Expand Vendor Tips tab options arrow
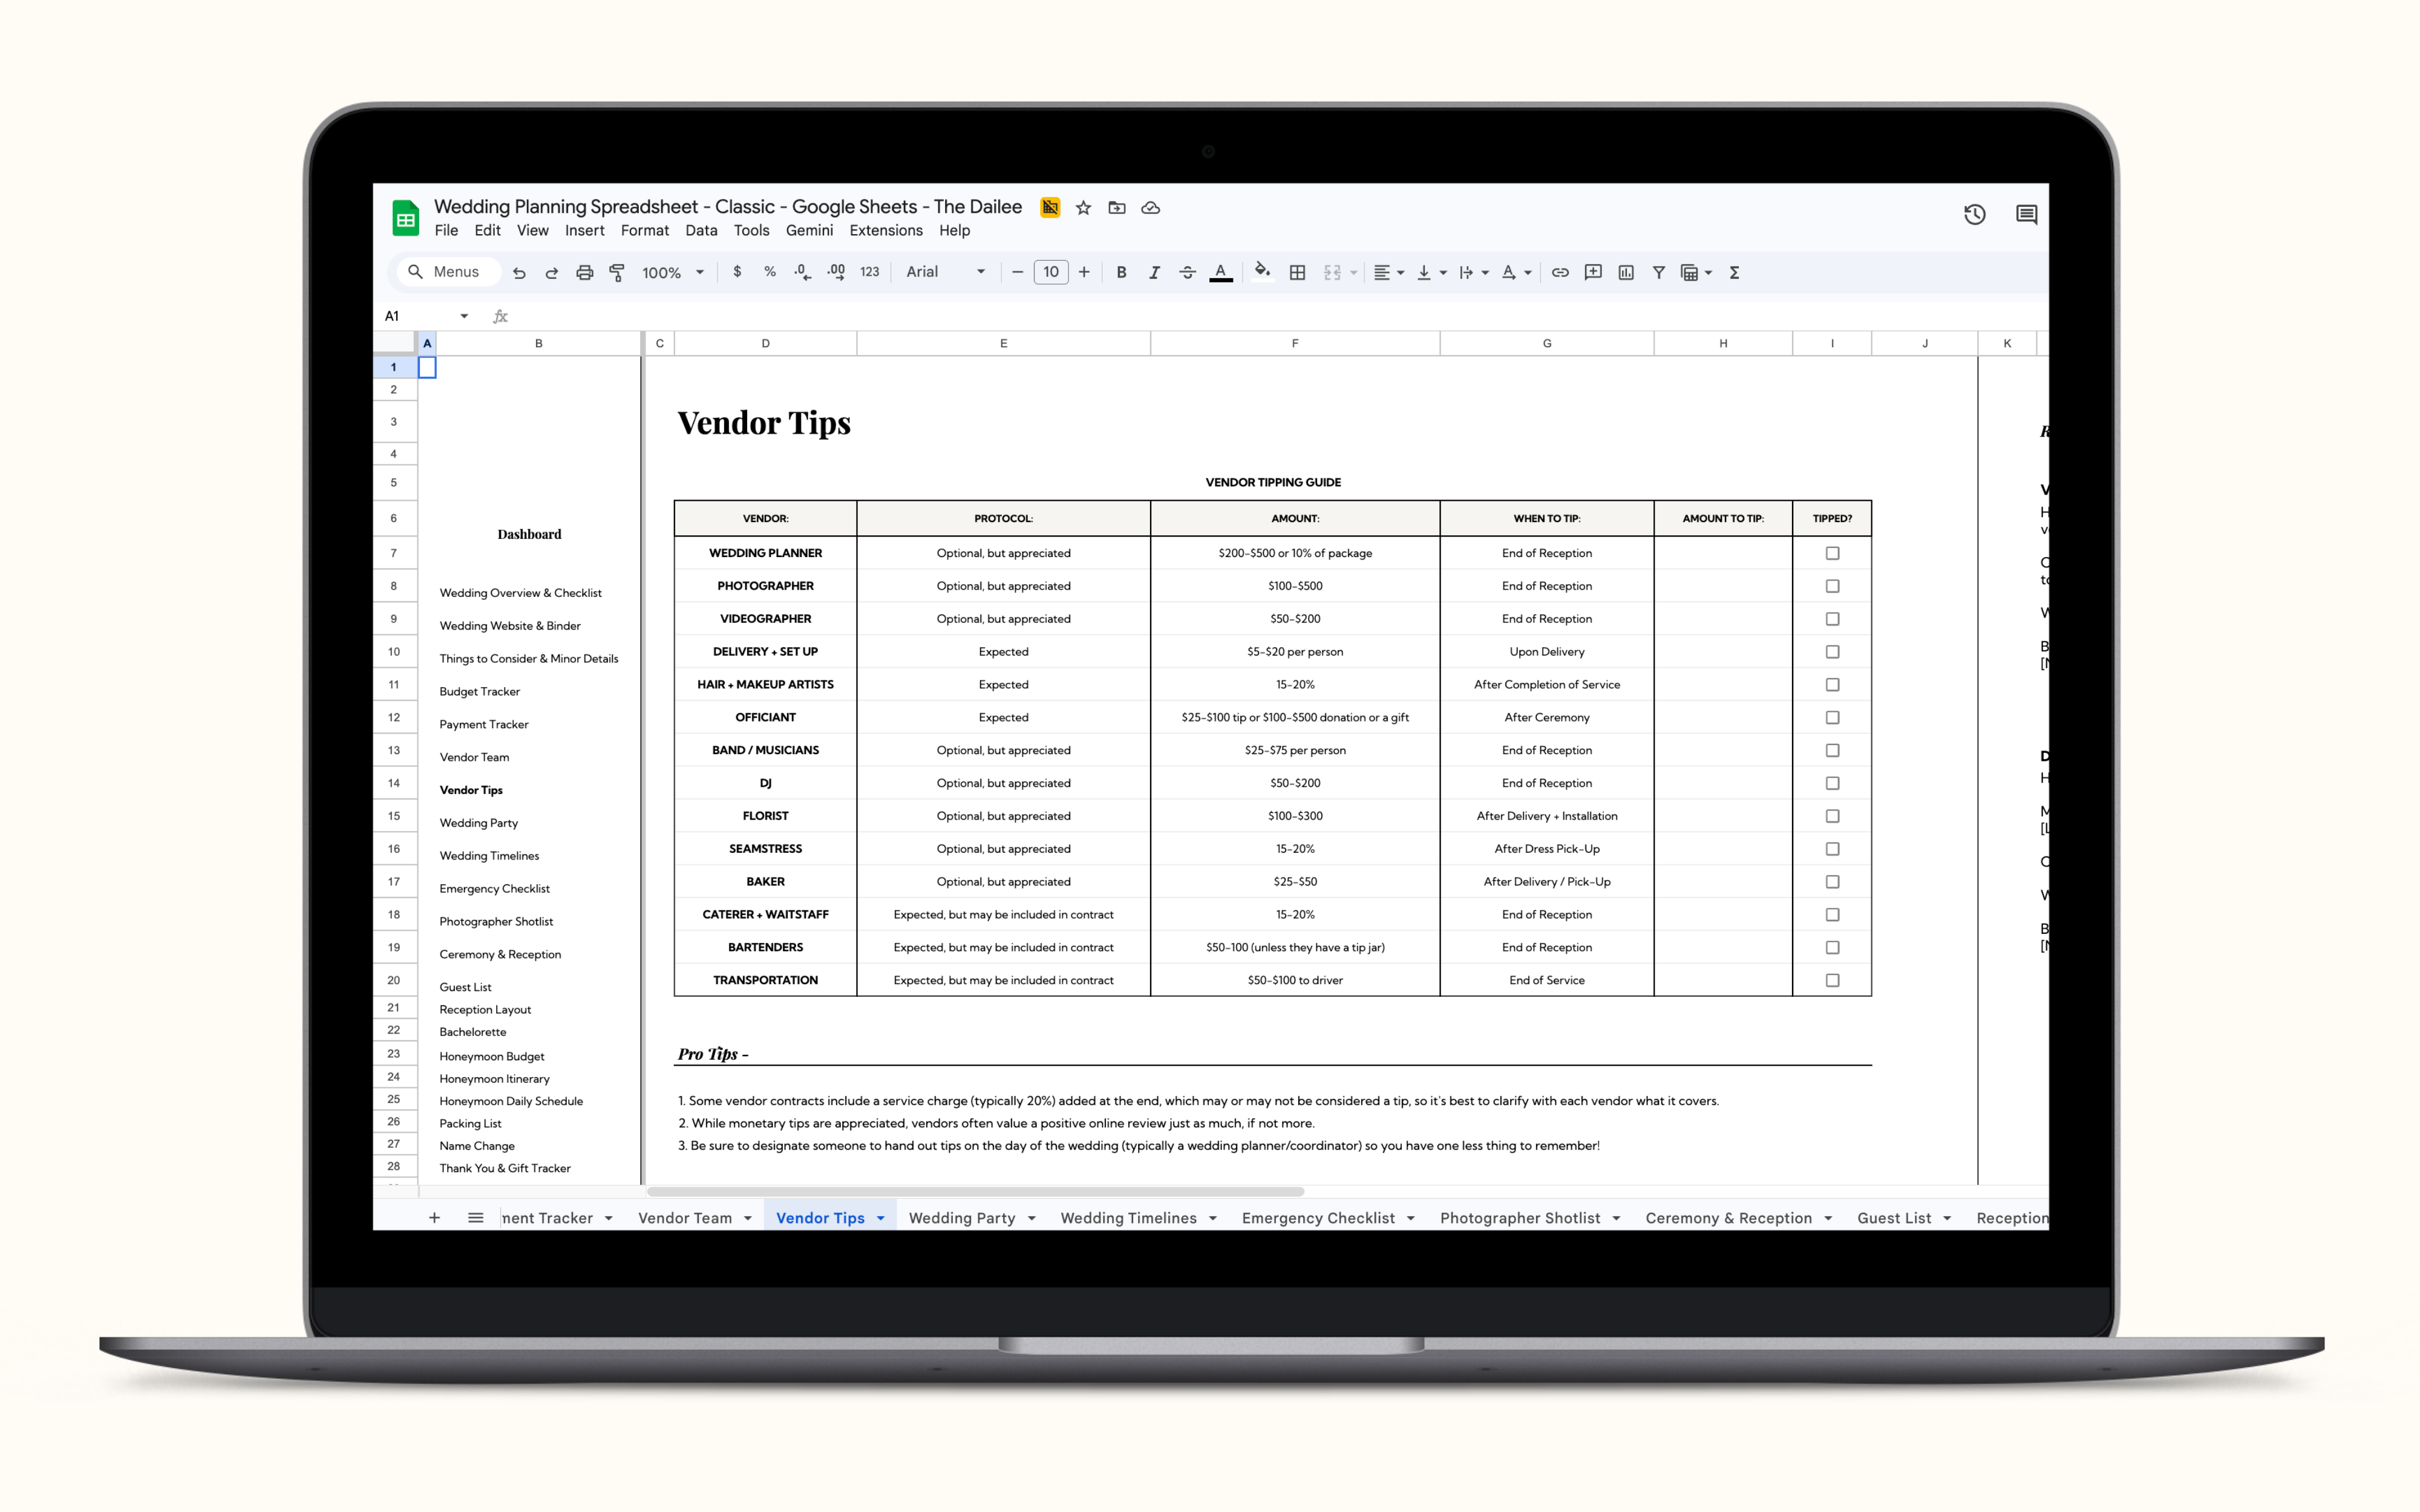This screenshot has width=2420, height=1512. point(881,1218)
